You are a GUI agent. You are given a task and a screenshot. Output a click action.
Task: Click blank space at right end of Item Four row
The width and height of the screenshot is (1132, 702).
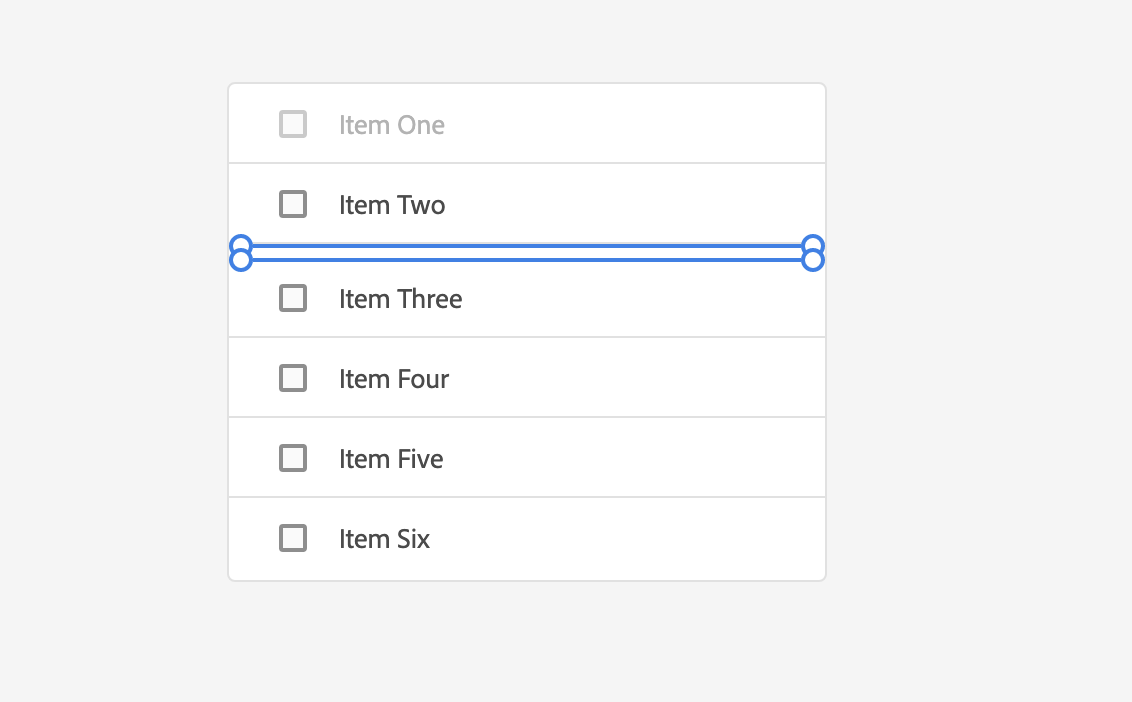[x=740, y=379]
